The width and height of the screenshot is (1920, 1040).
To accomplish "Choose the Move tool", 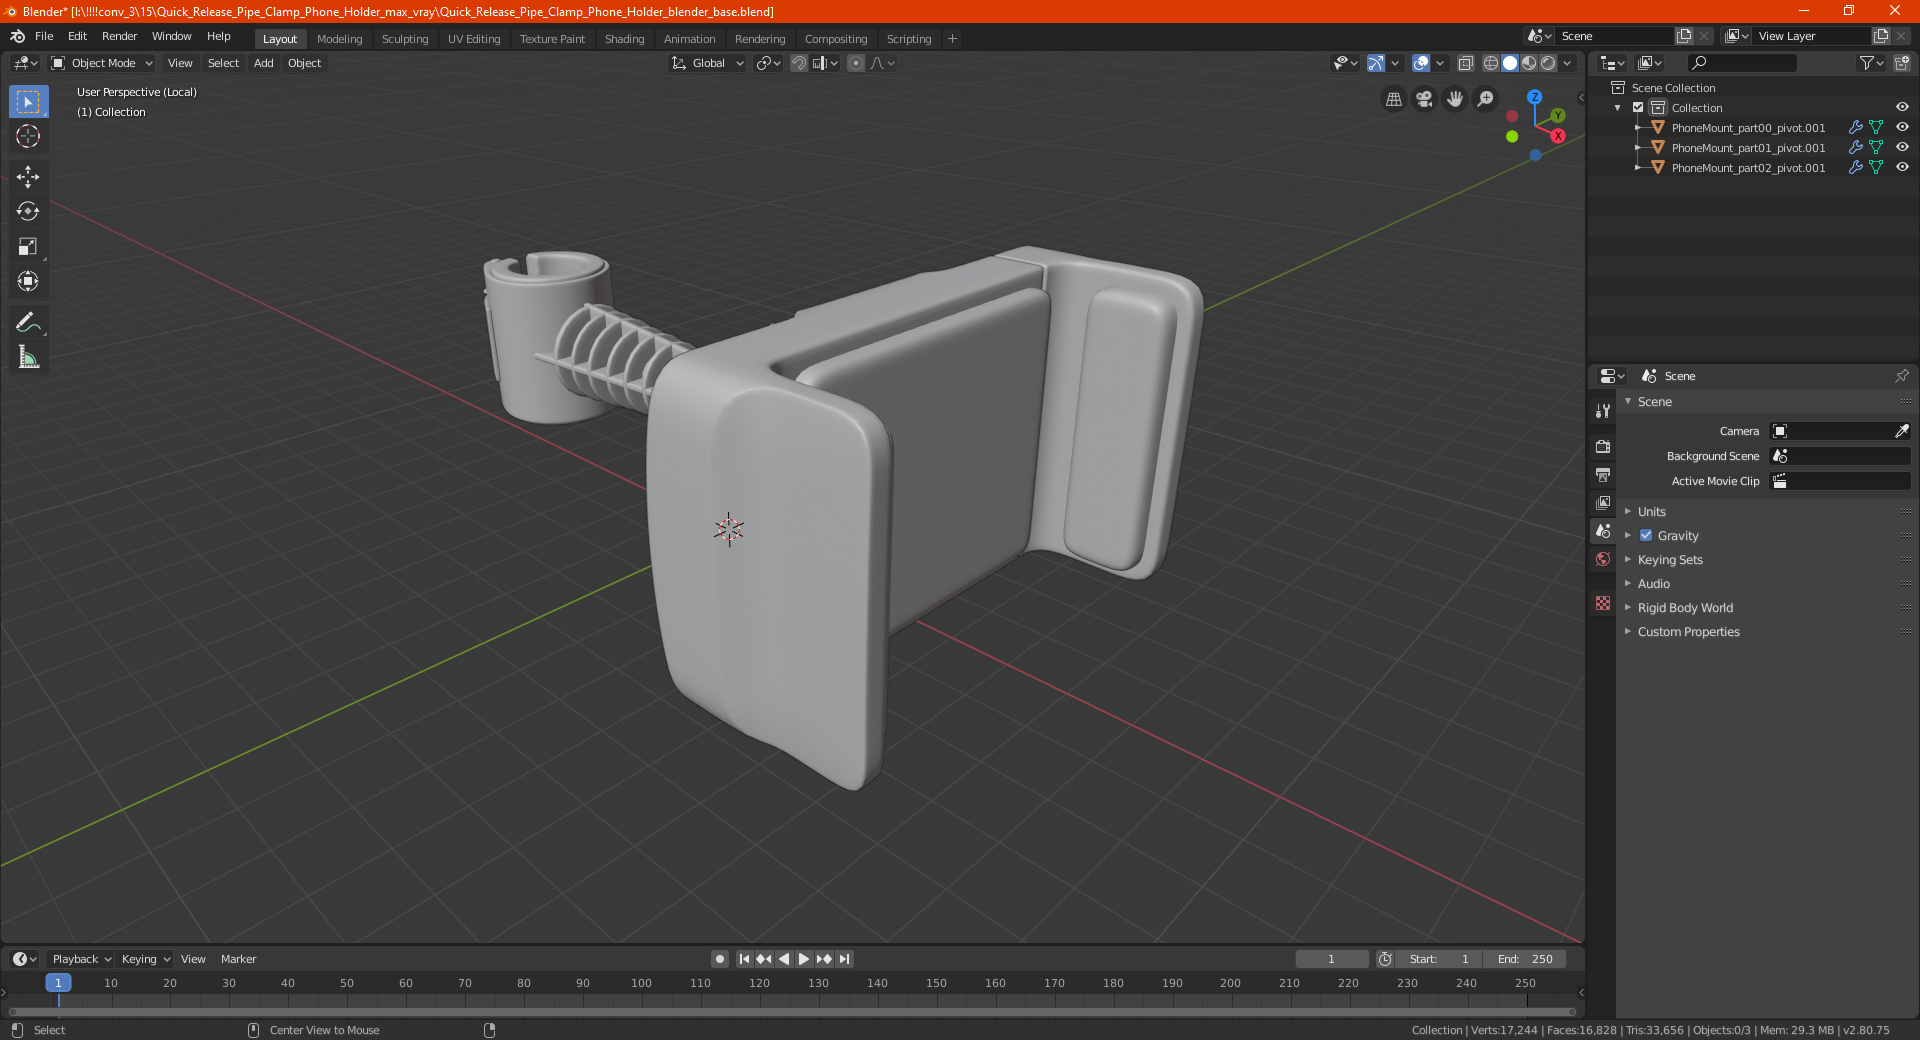I will point(28,177).
